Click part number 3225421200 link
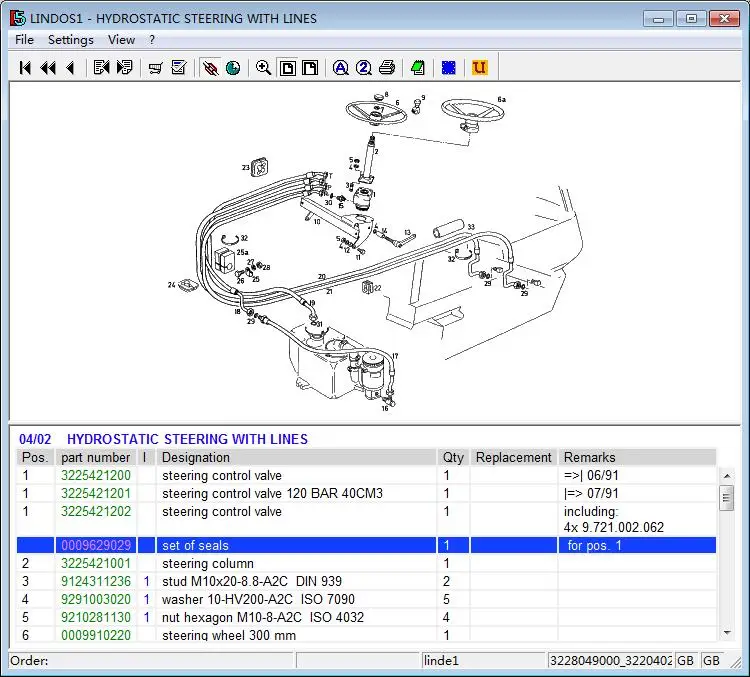This screenshot has height=677, width=750. pos(95,476)
